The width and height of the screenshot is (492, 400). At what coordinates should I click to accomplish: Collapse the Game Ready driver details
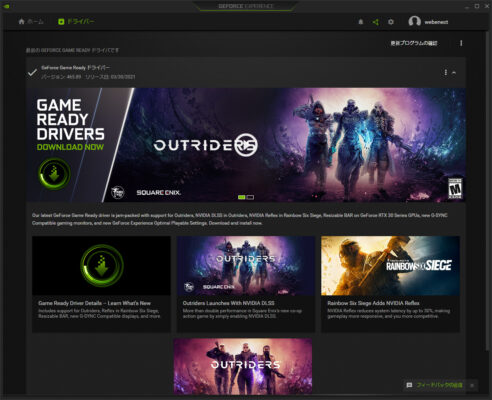[454, 72]
